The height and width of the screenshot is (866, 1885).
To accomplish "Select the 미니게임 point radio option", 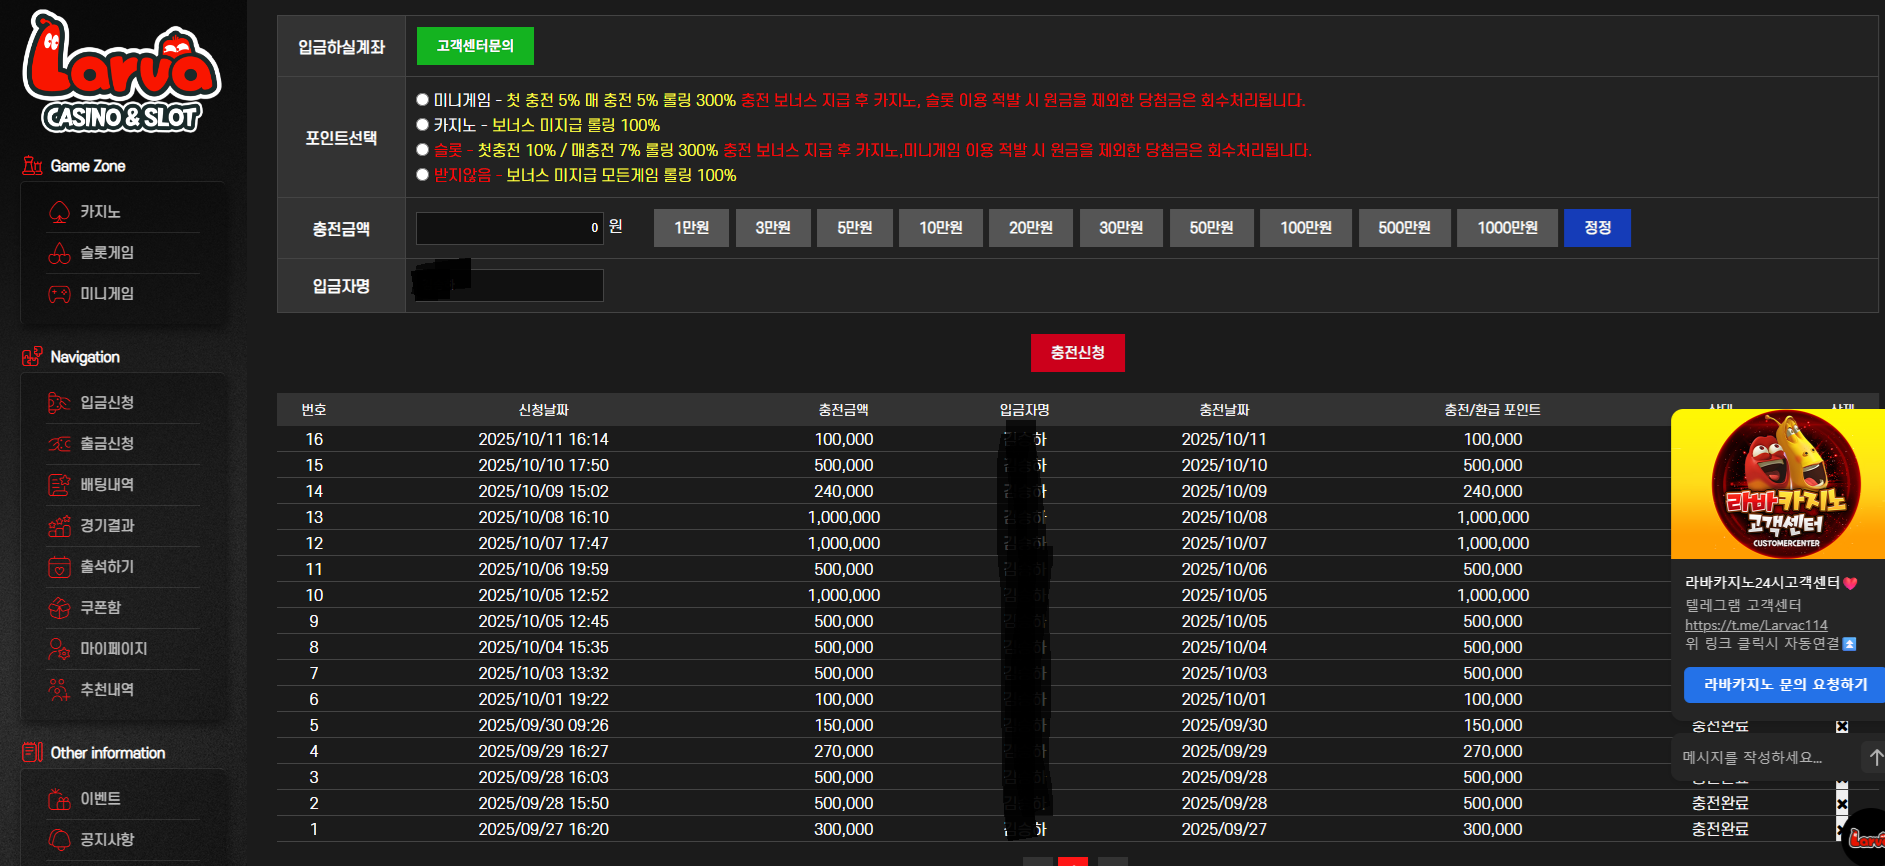I will pyautogui.click(x=423, y=100).
